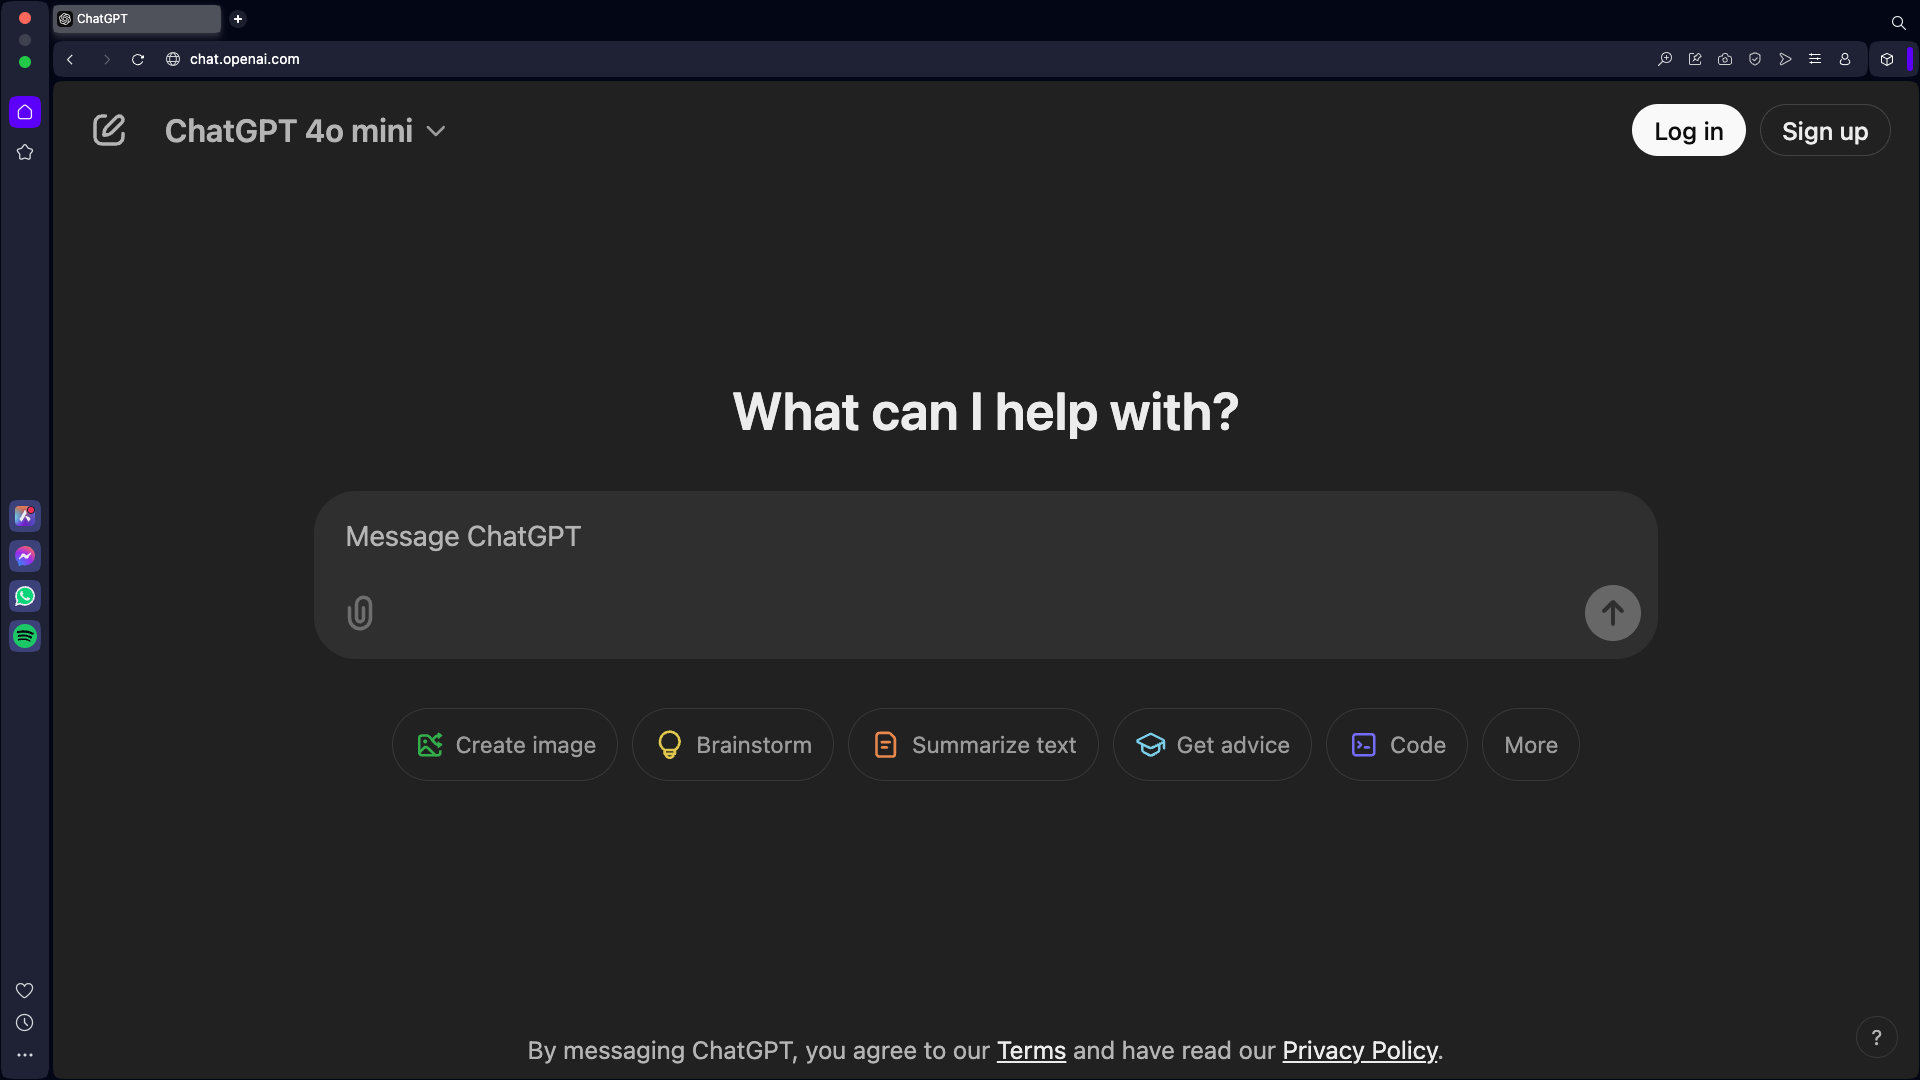Open the Terms link
This screenshot has height=1080, width=1920.
pyautogui.click(x=1031, y=1051)
